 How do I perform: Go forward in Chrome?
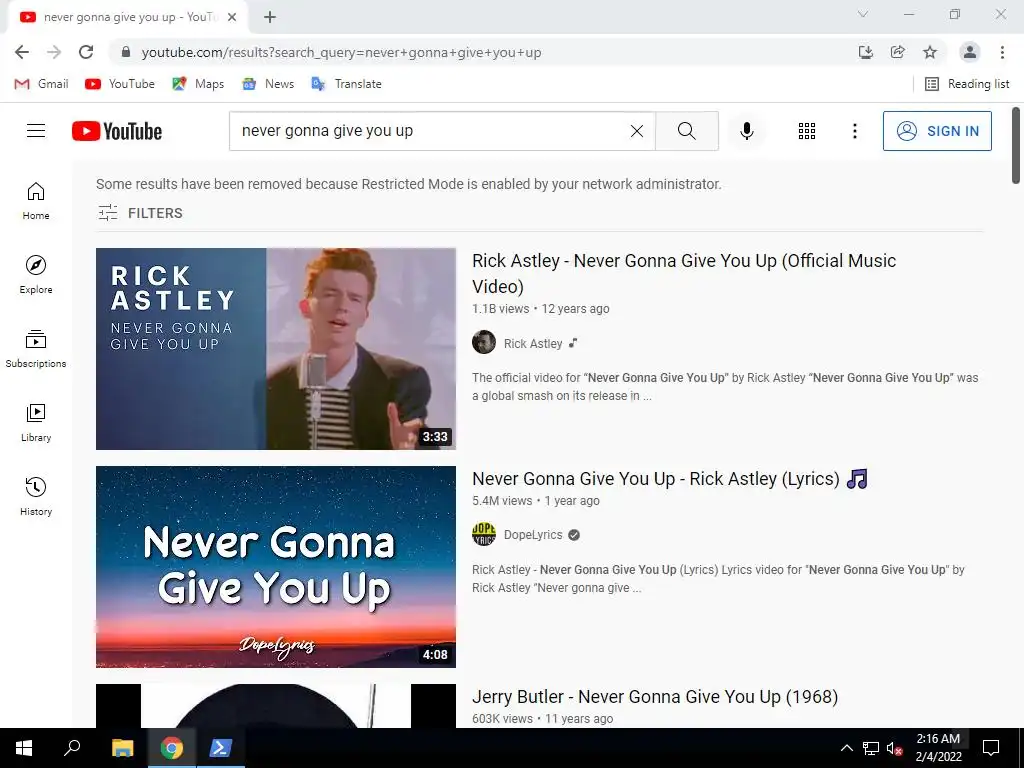coord(54,52)
